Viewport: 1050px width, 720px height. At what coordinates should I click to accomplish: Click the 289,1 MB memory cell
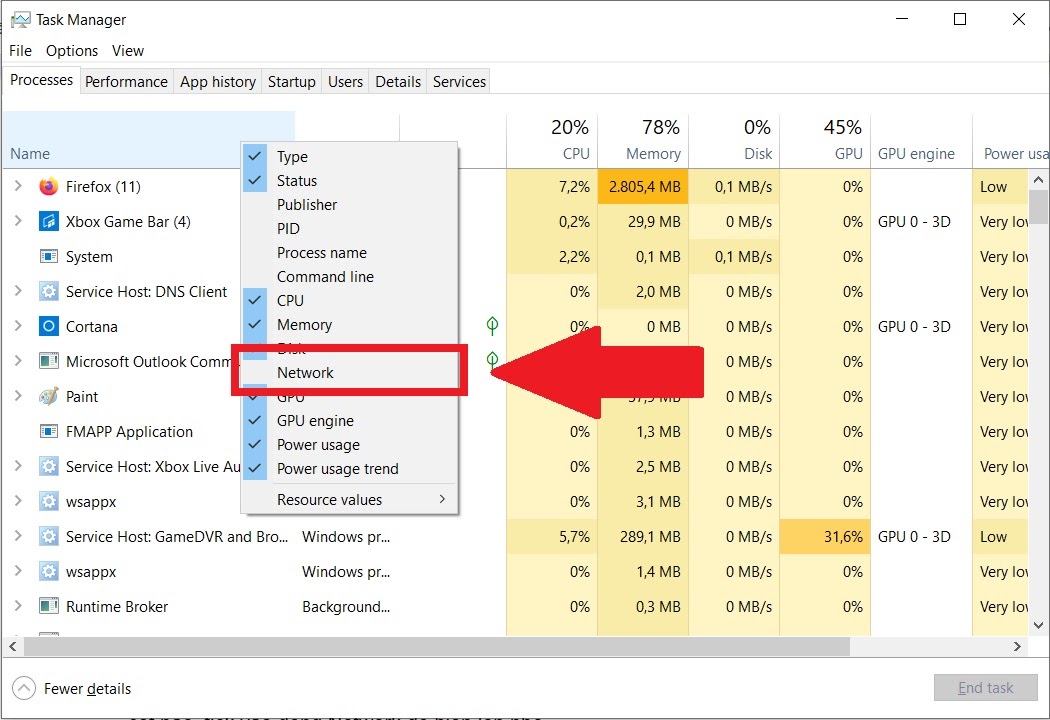pyautogui.click(x=643, y=536)
